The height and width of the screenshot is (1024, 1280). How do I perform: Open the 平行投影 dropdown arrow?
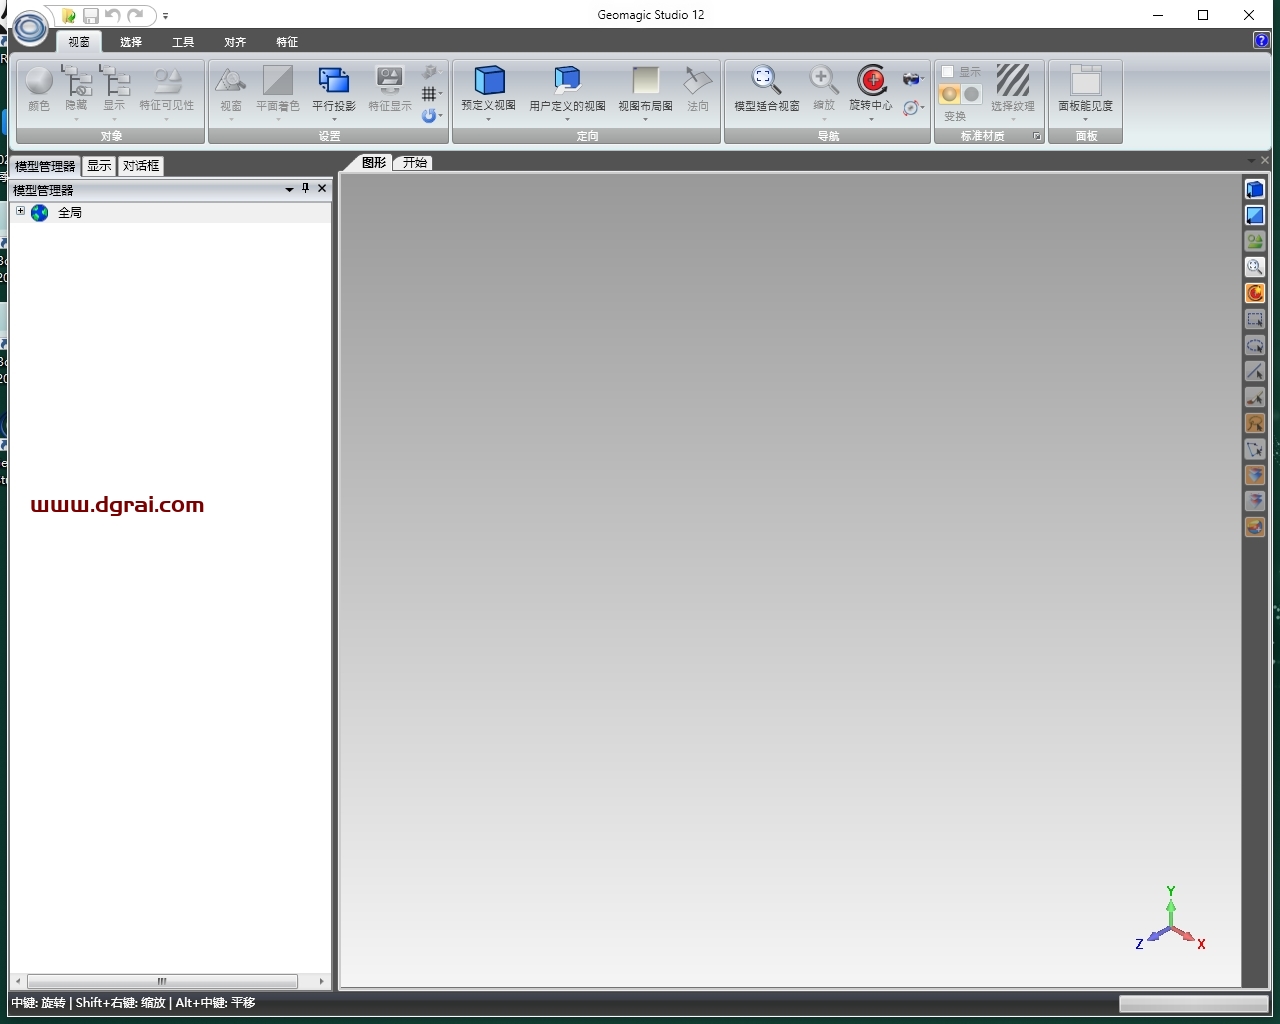[334, 119]
